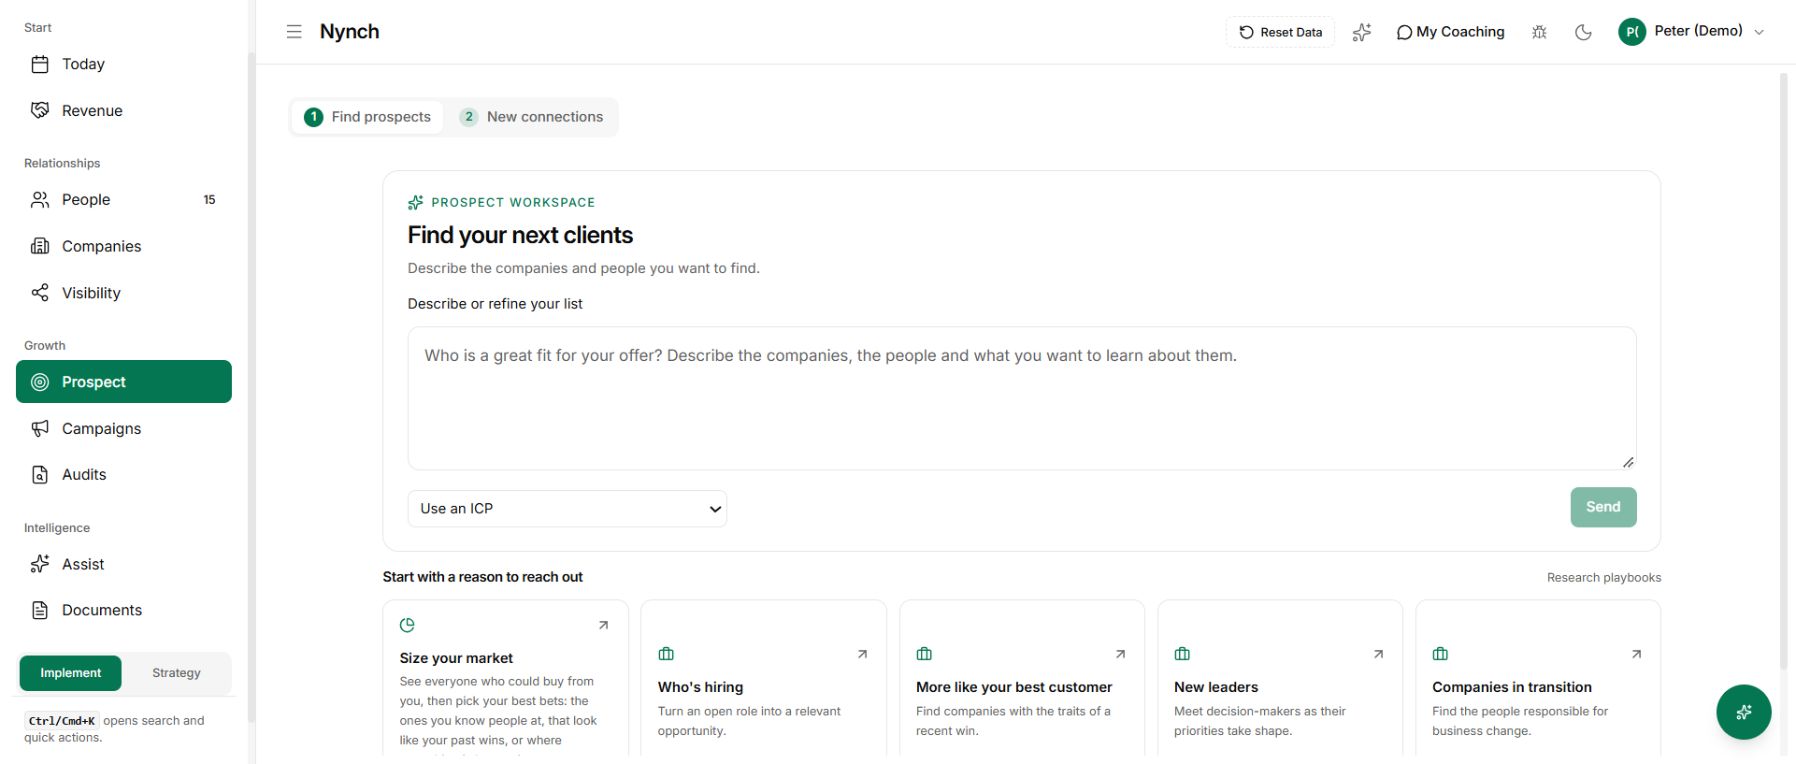Screen dimensions: 1796x764
Task: Click the PROSPECT WORKSPACE label
Action: pos(513,202)
